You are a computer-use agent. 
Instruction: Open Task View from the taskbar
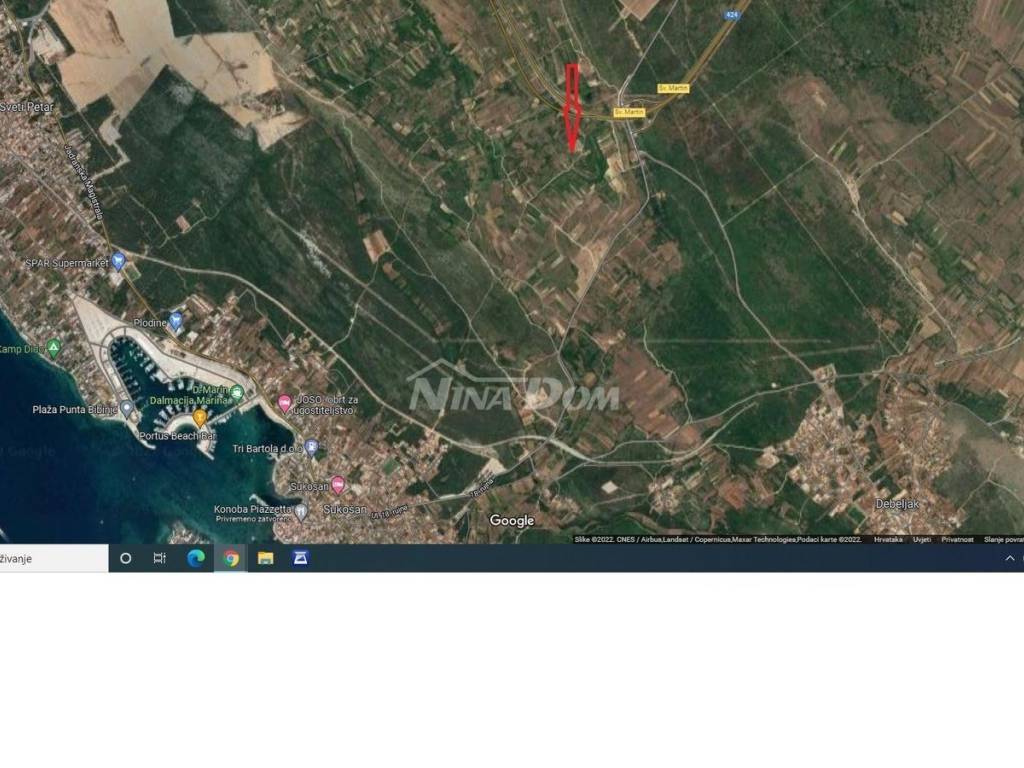(x=159, y=558)
